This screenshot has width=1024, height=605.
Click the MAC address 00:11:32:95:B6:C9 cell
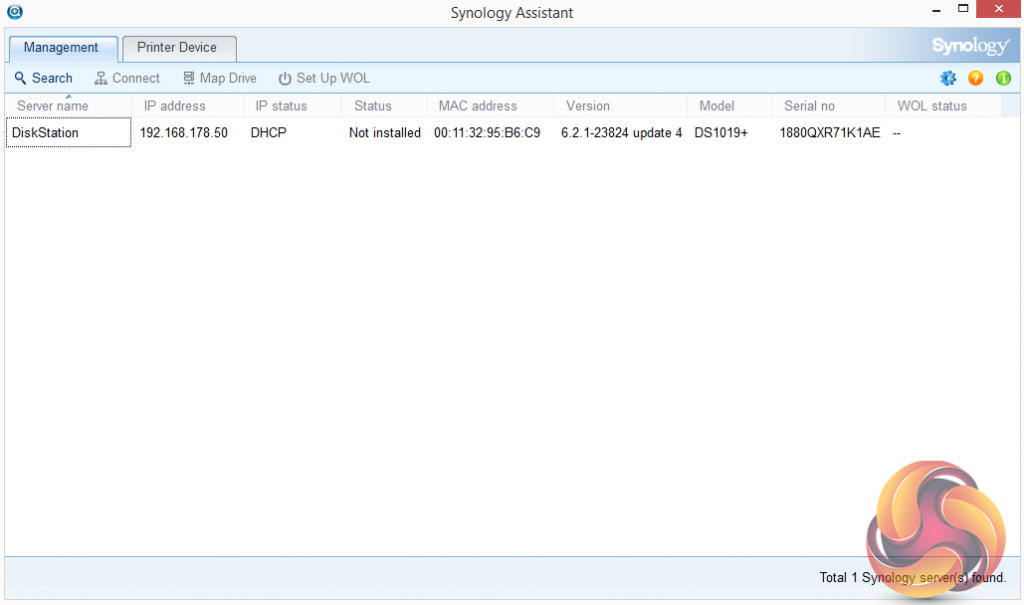pos(487,133)
